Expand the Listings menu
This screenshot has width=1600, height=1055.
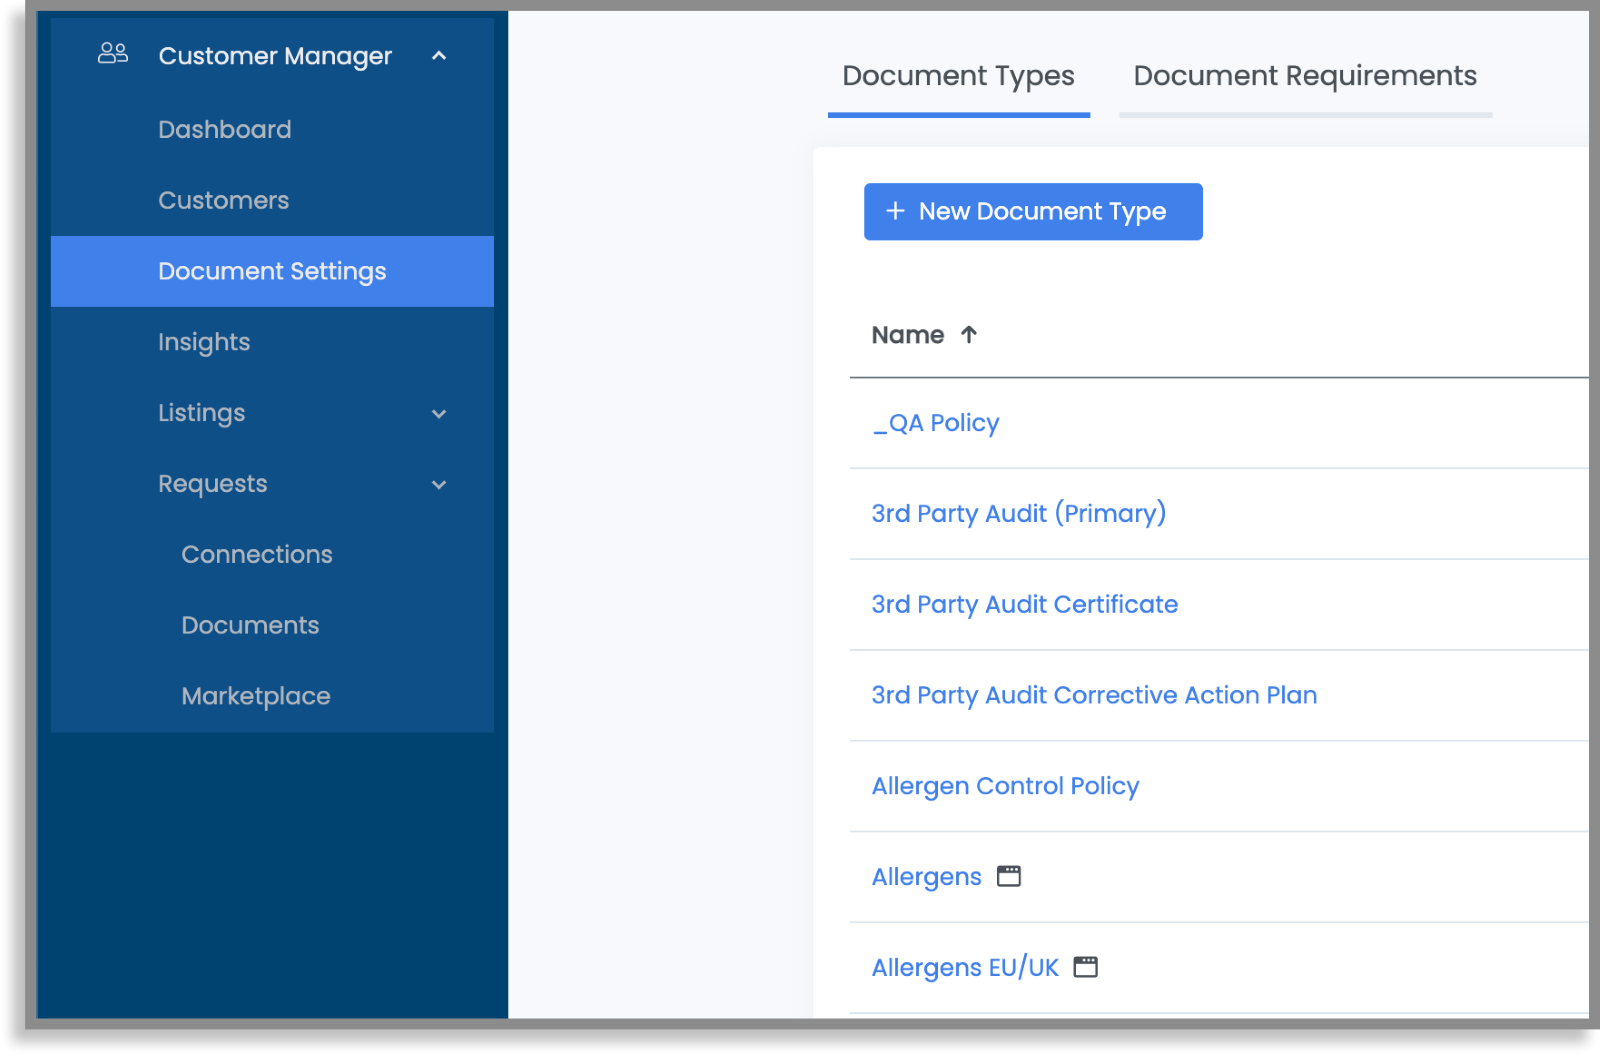(439, 413)
